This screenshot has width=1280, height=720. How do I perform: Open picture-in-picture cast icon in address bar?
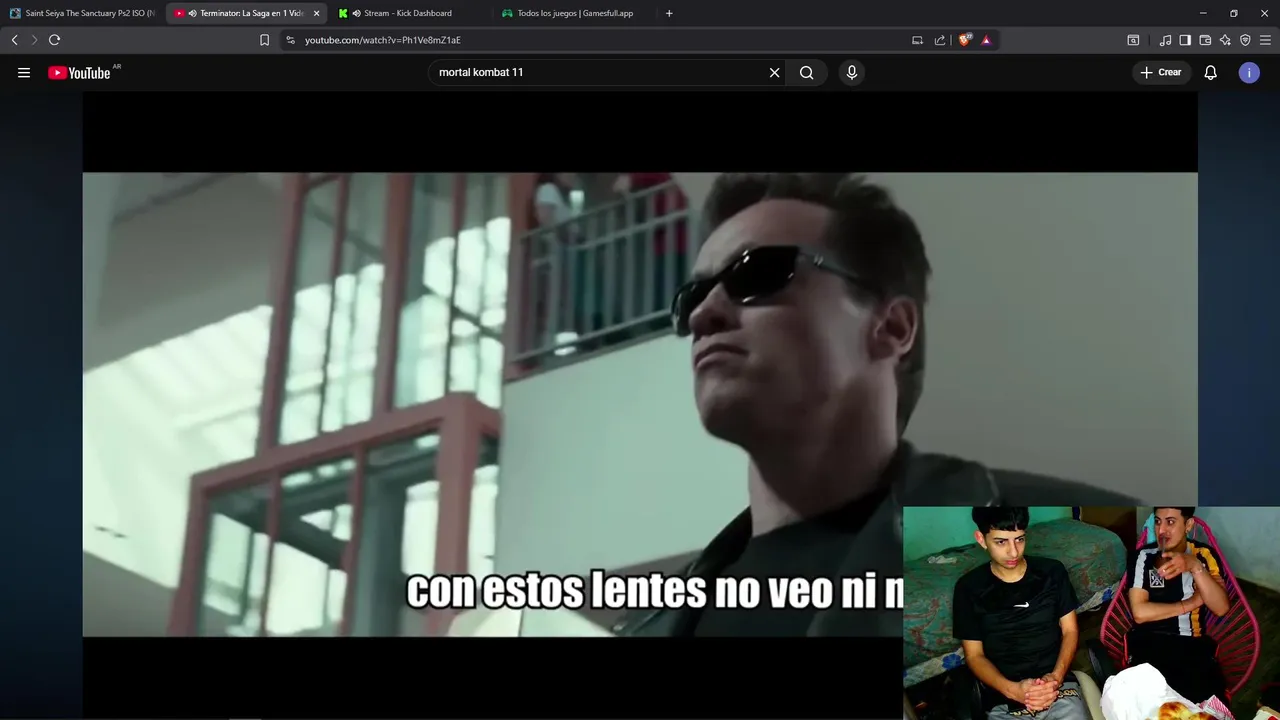coord(917,40)
